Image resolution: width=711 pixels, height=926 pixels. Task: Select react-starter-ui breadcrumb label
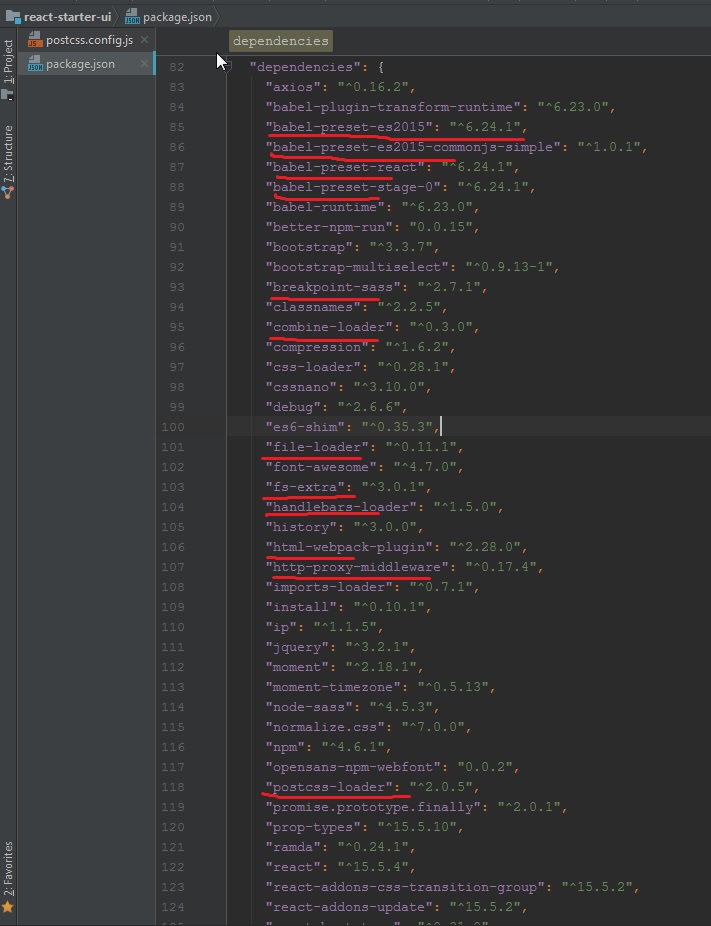[67, 17]
